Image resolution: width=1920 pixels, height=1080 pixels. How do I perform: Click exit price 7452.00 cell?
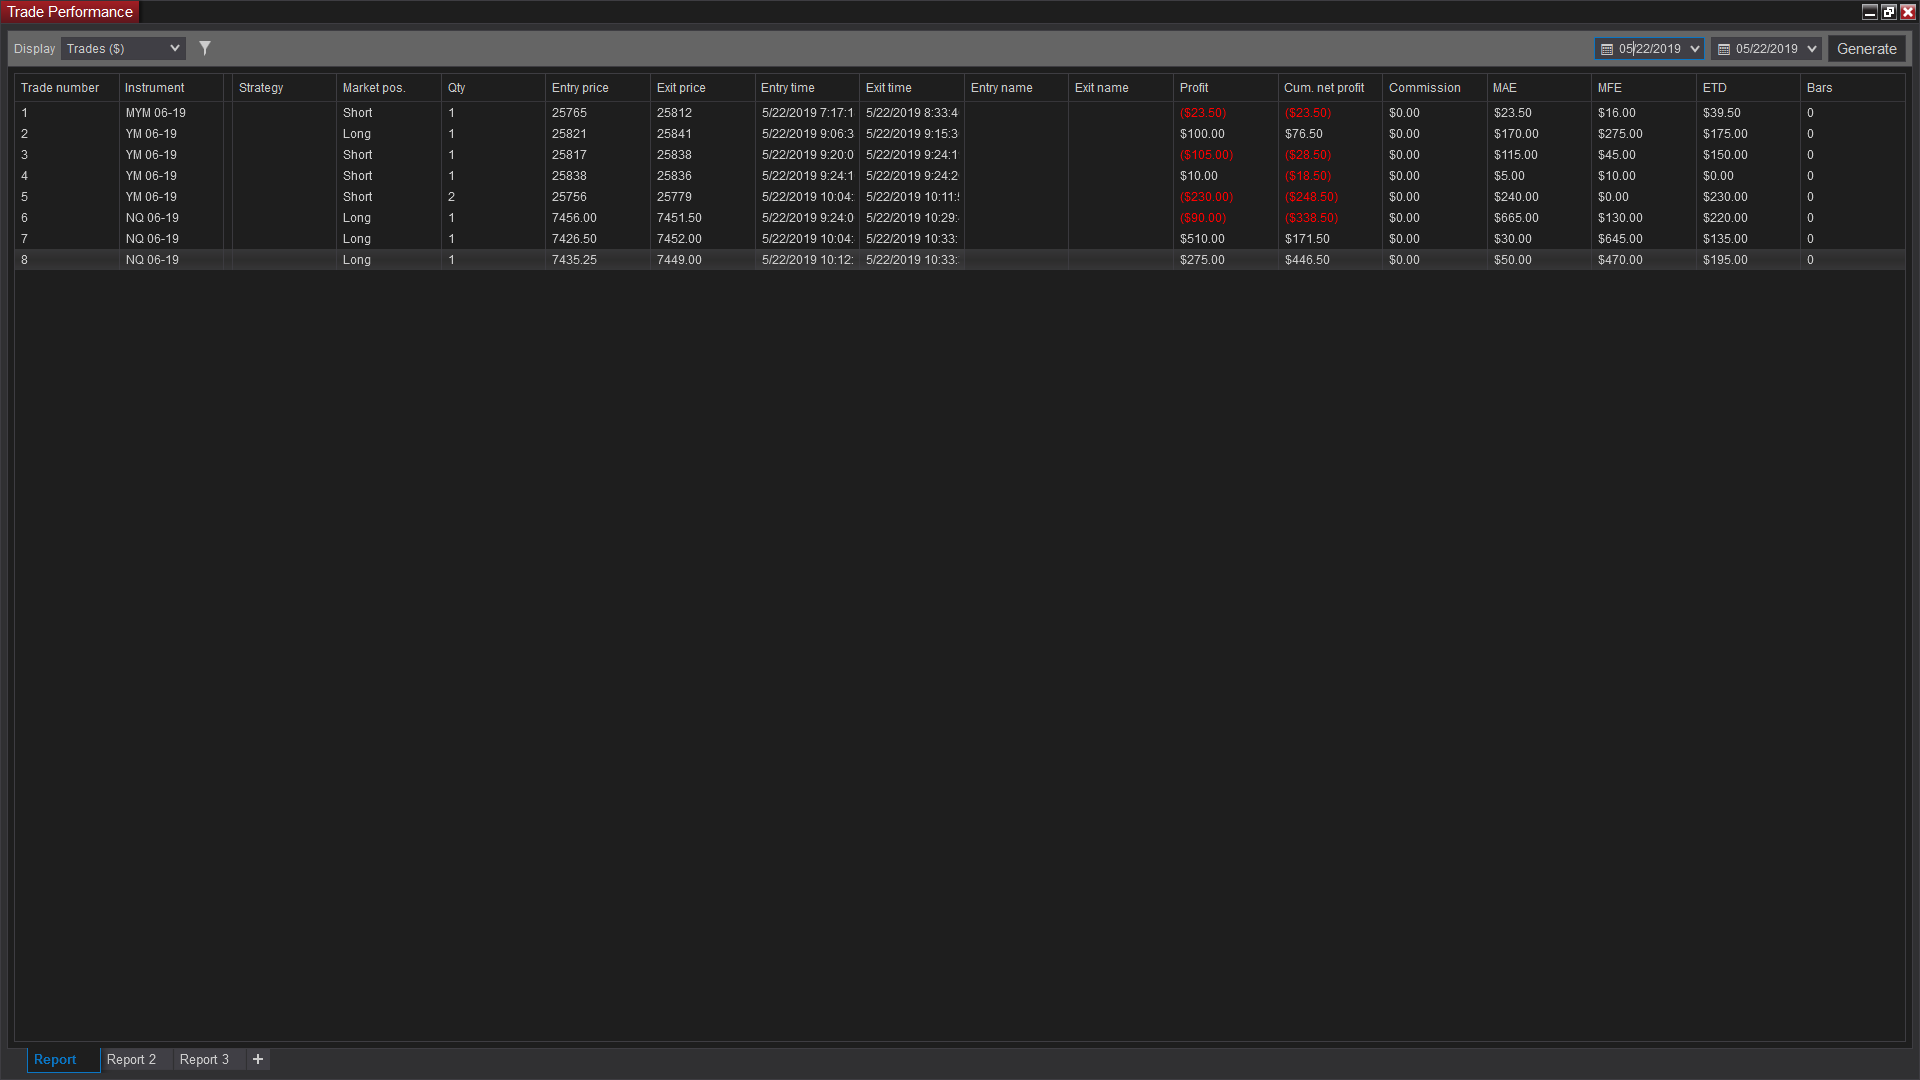[702, 239]
